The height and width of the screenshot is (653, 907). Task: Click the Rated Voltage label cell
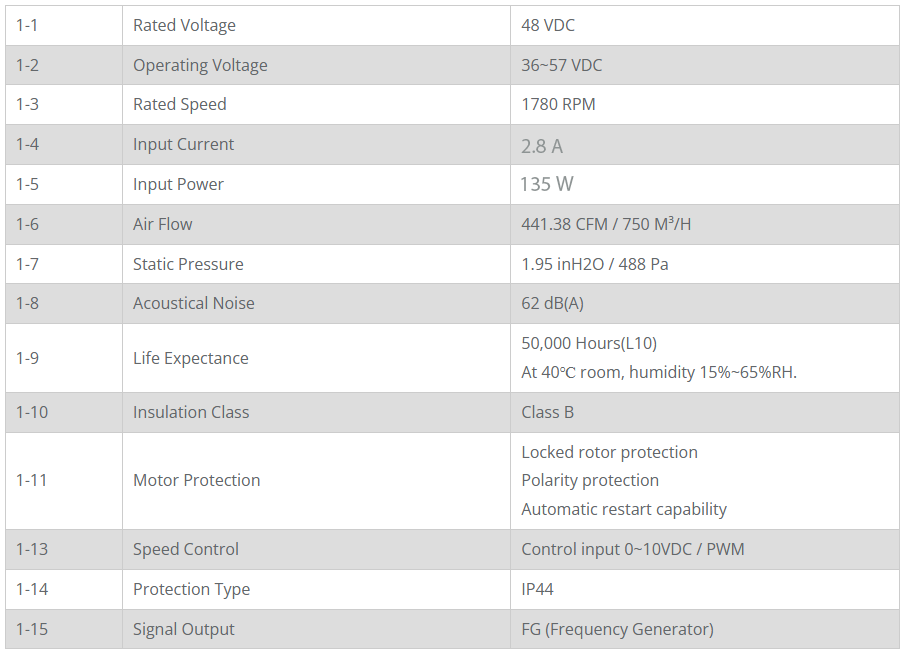(316, 25)
